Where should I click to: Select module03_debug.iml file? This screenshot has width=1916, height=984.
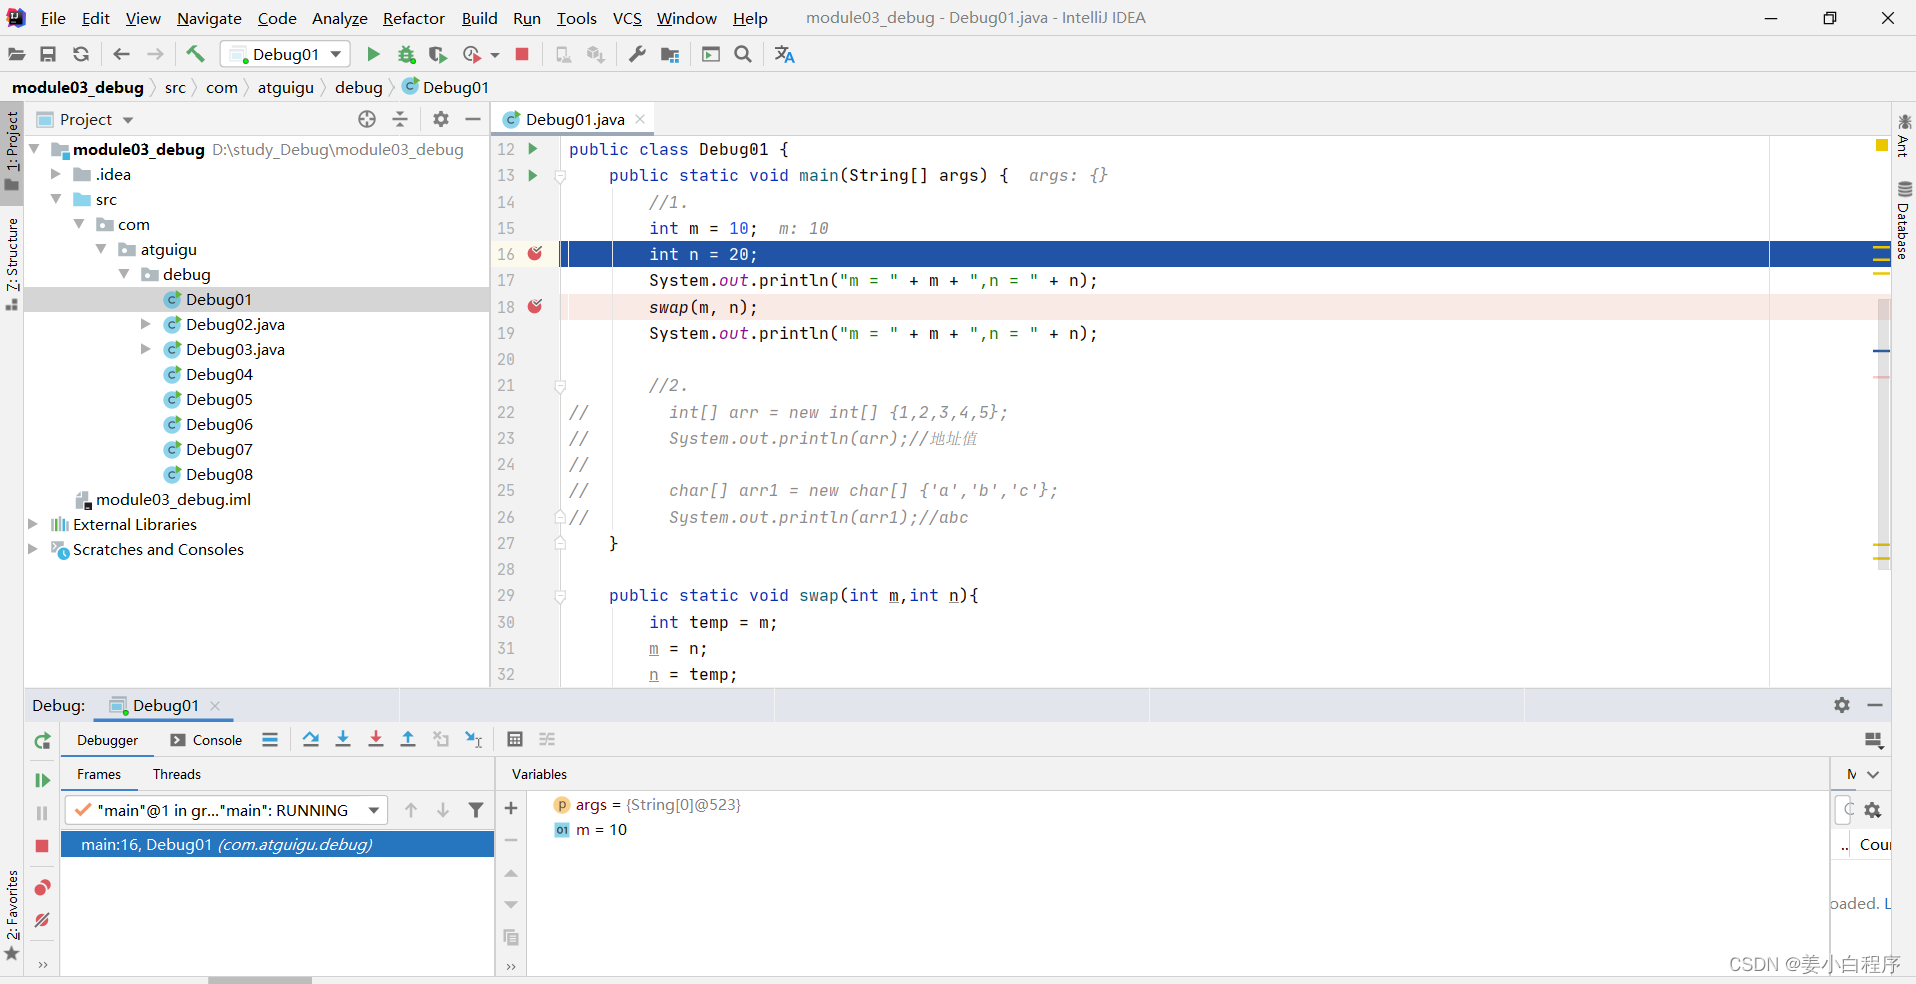pyautogui.click(x=173, y=499)
